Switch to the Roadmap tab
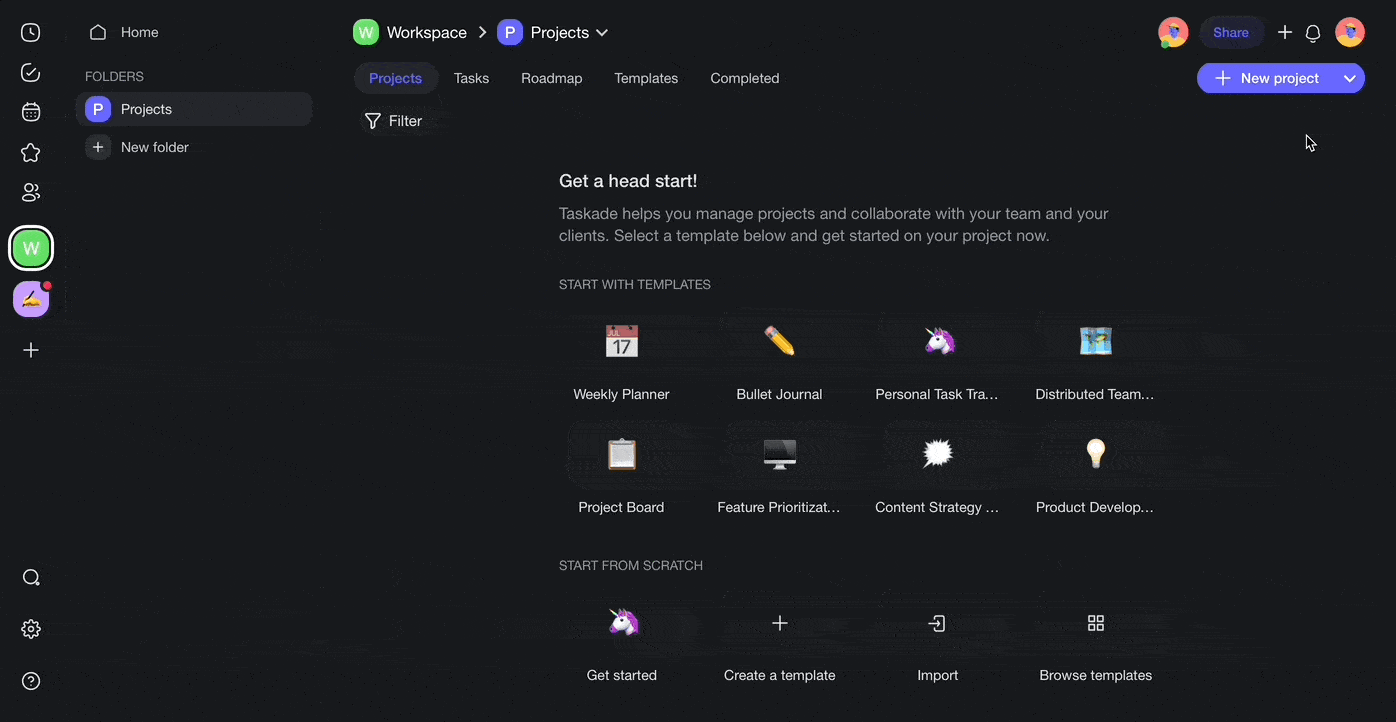The image size is (1396, 722). point(551,78)
